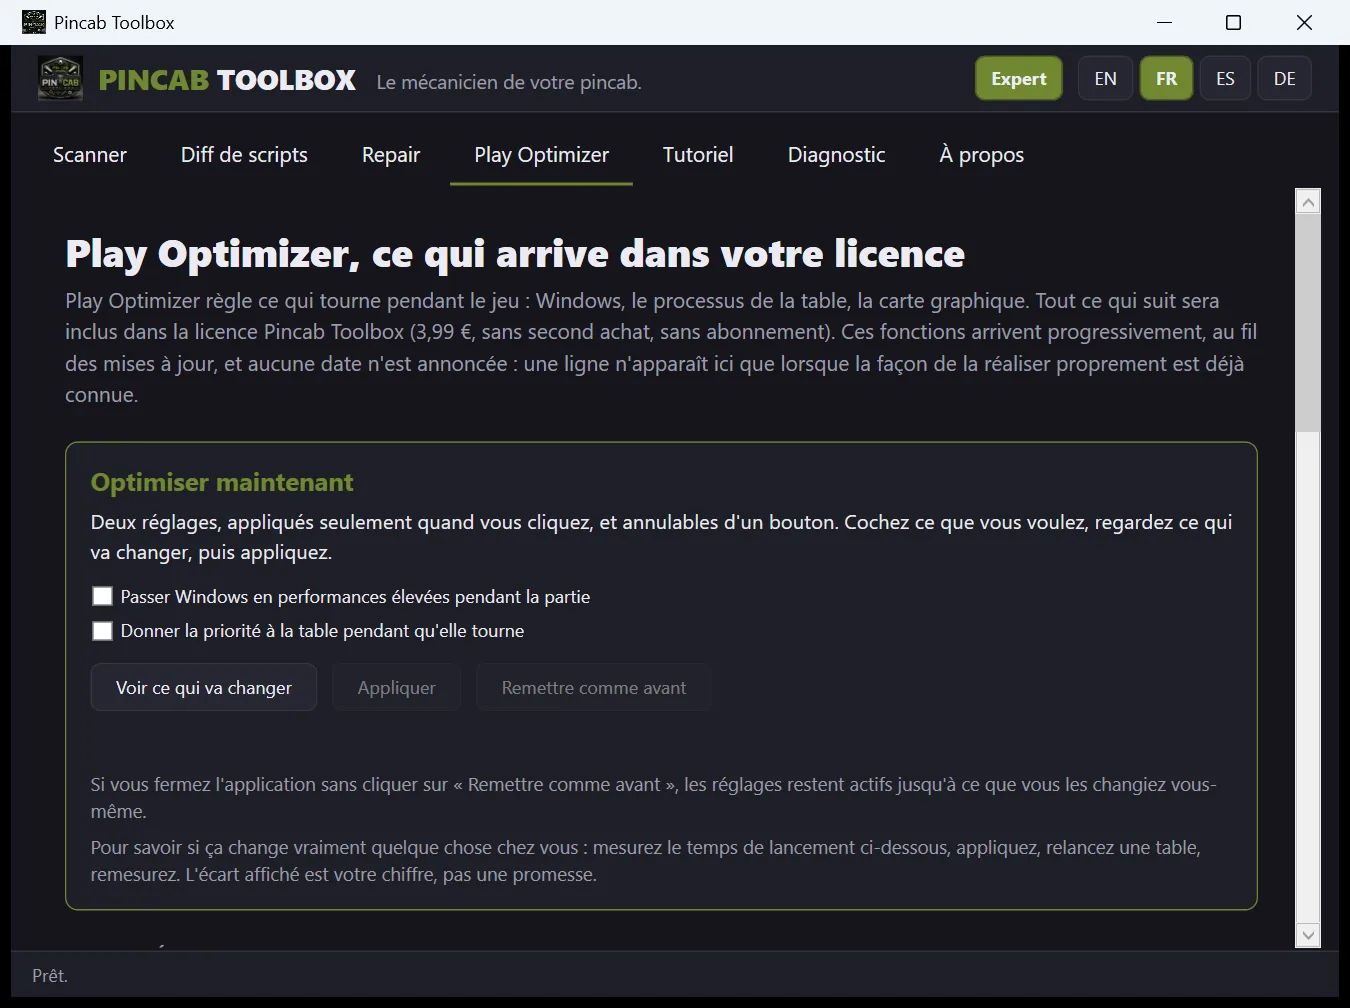The width and height of the screenshot is (1350, 1008).
Task: Show the Diagnostic tab
Action: click(x=836, y=155)
